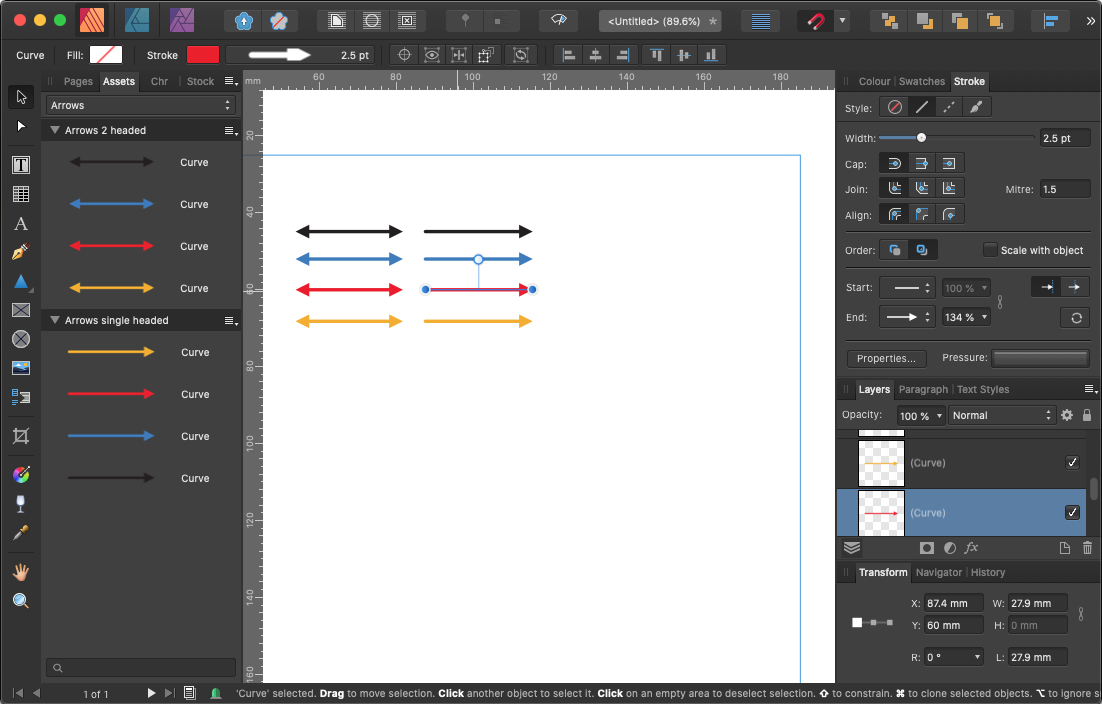Open the End arrowhead dropdown
Viewport: 1102px width, 704px height.
point(906,317)
